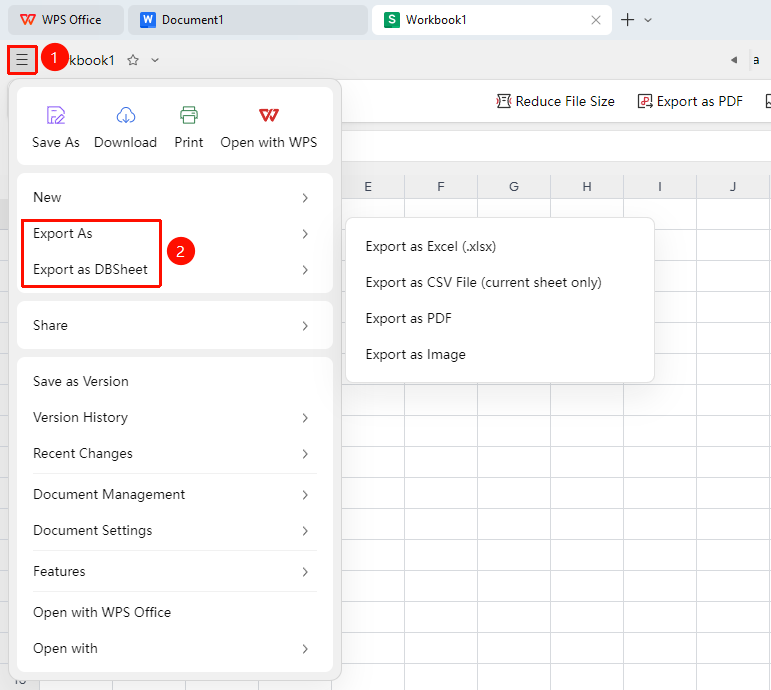Select column H header
Screen dimensions: 771x690
[587, 186]
